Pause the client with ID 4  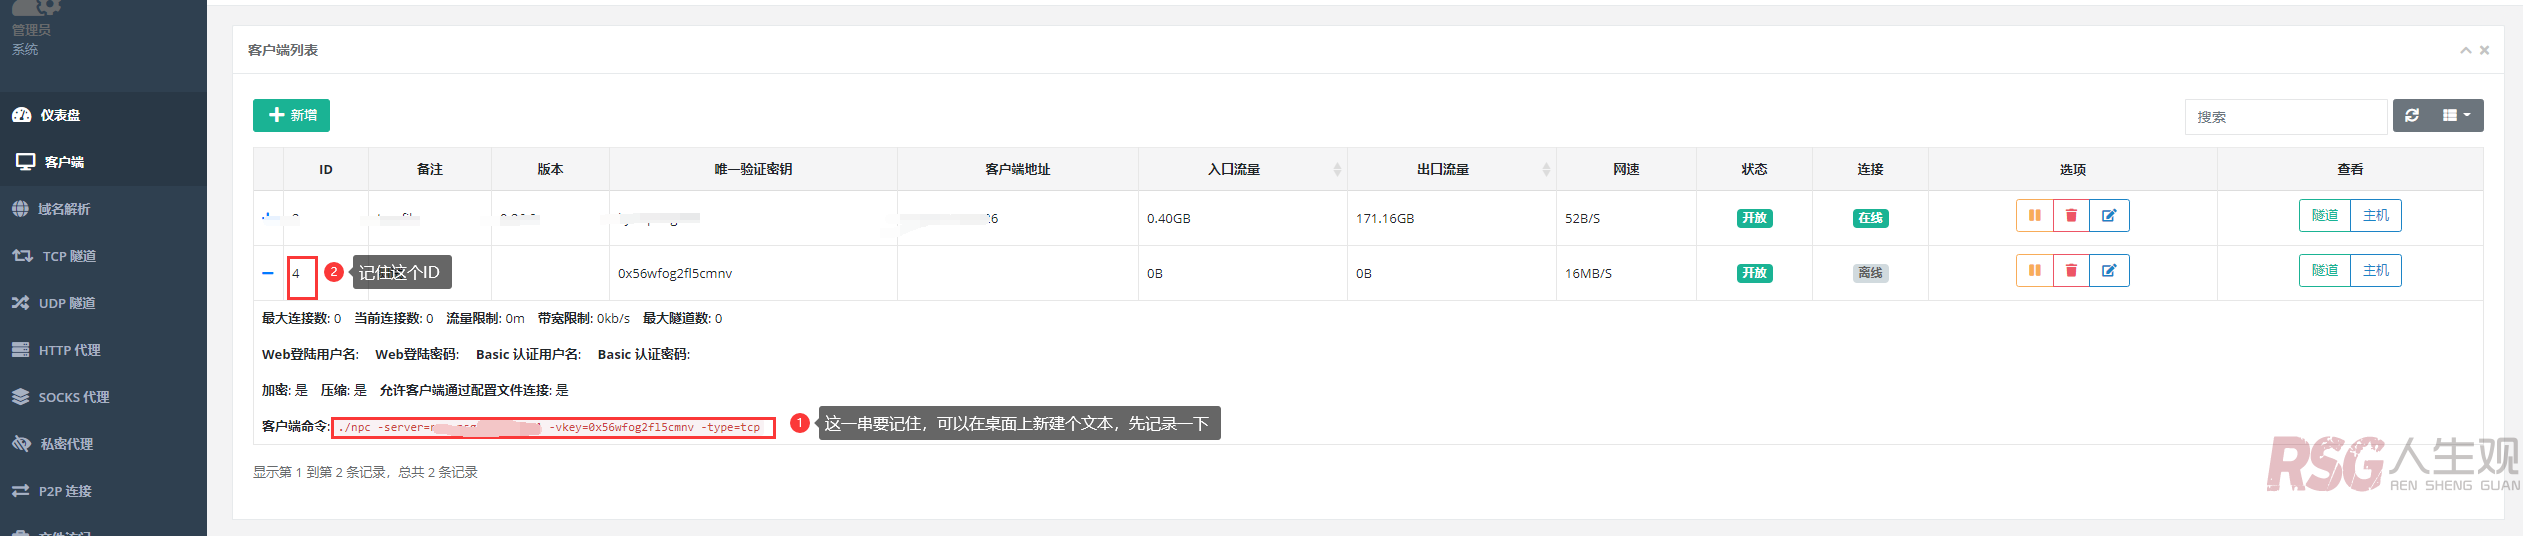click(2034, 270)
